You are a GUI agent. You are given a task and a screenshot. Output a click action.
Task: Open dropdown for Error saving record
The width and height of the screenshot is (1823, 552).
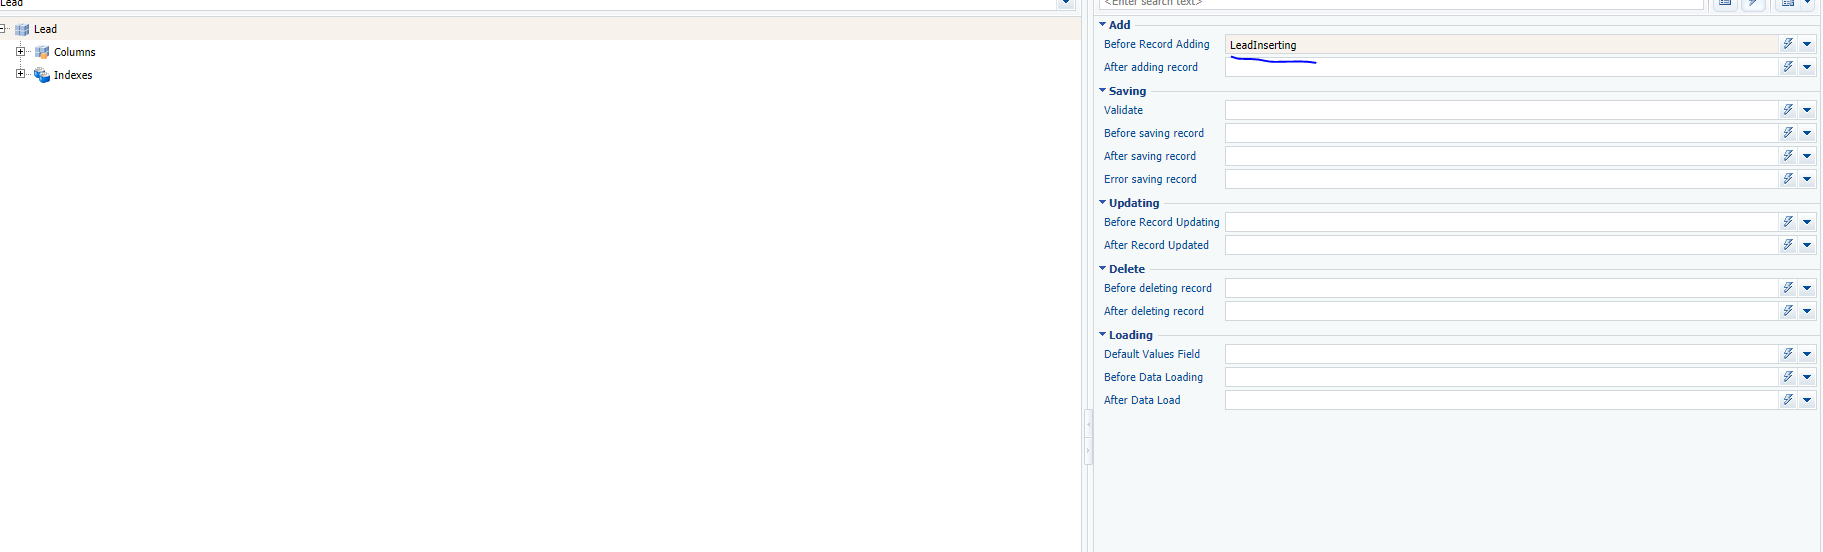pos(1807,179)
